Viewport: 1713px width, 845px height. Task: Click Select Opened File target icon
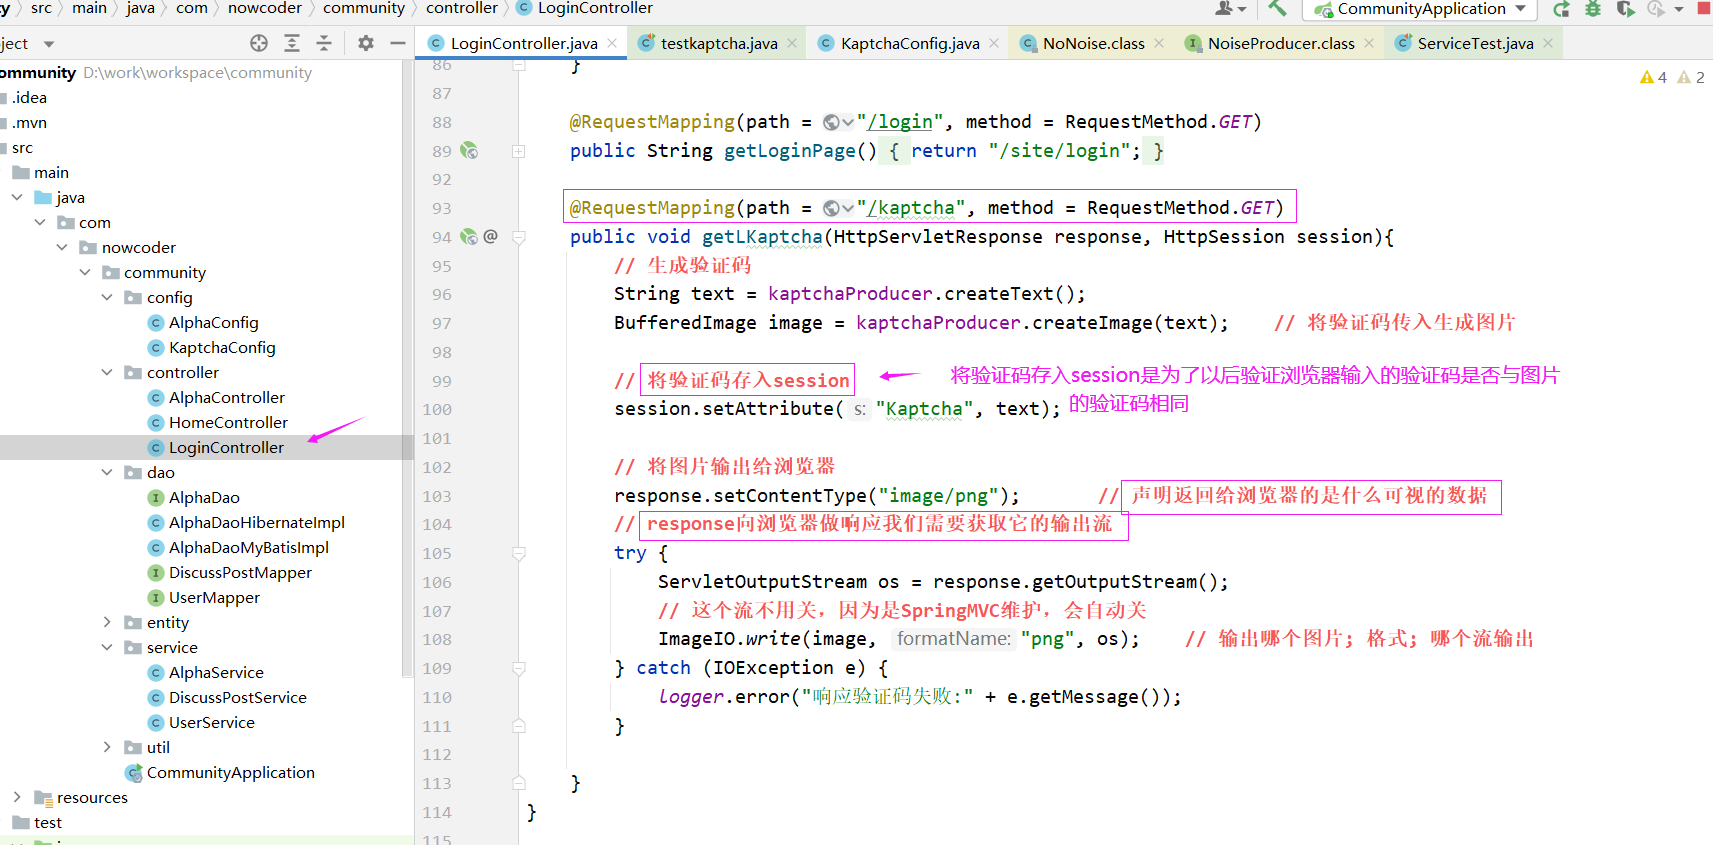(x=259, y=43)
